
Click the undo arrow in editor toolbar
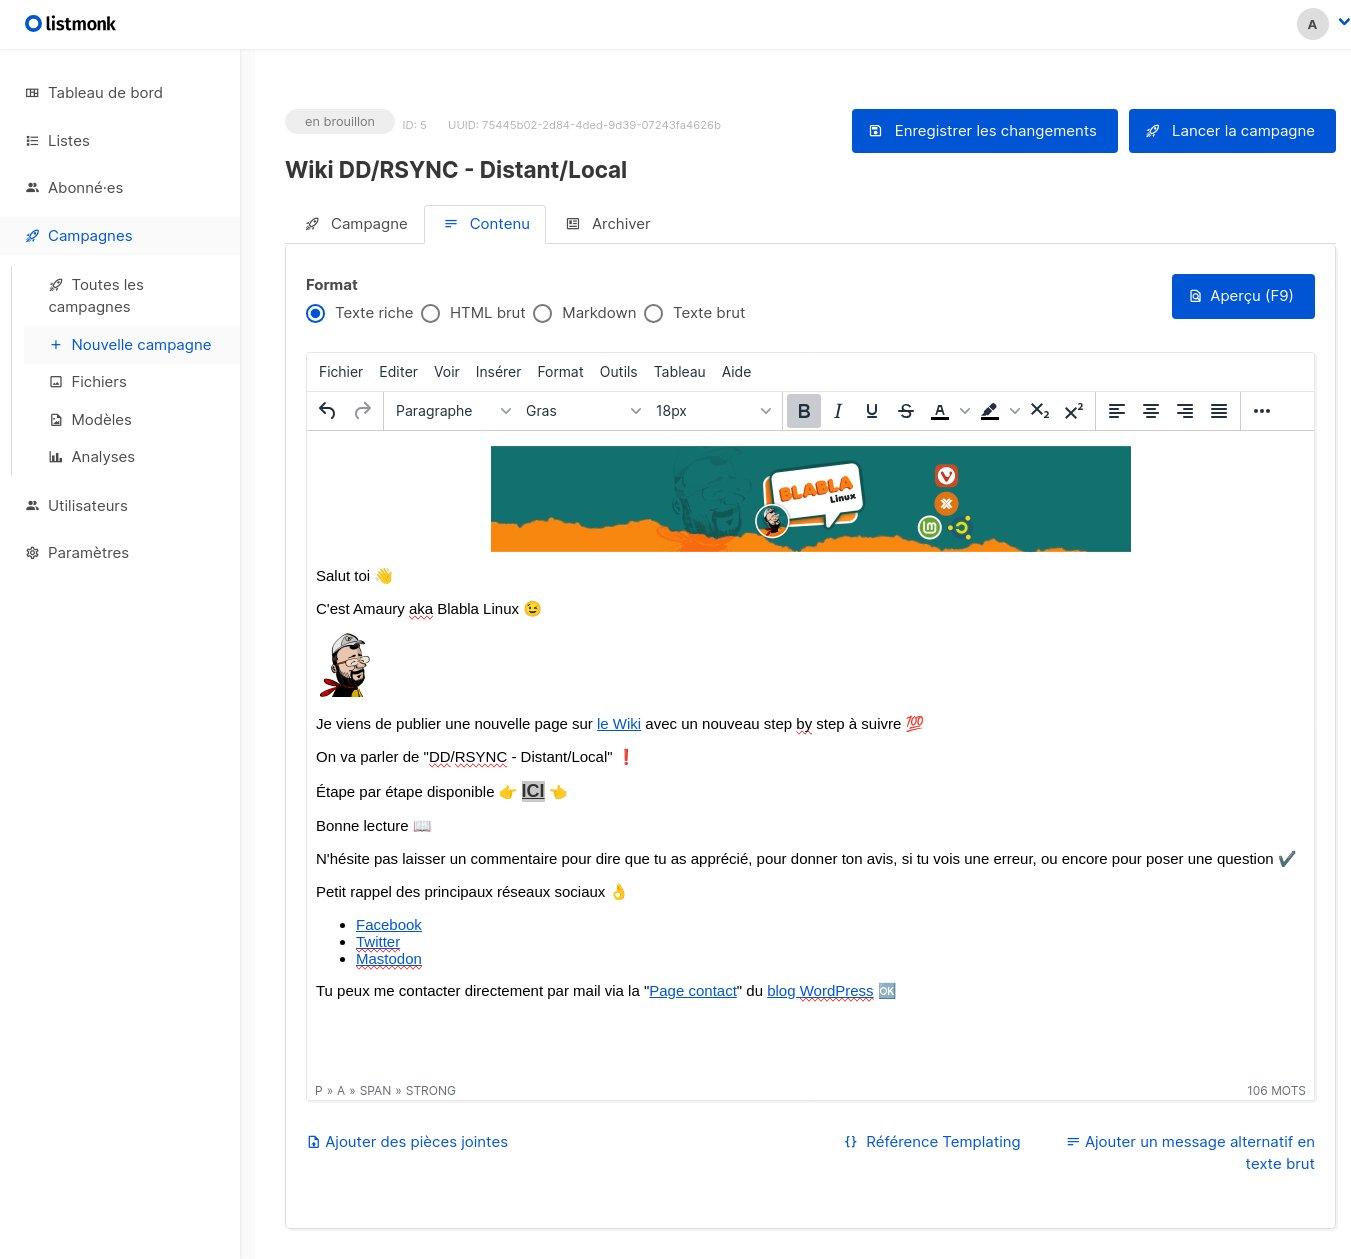327,411
